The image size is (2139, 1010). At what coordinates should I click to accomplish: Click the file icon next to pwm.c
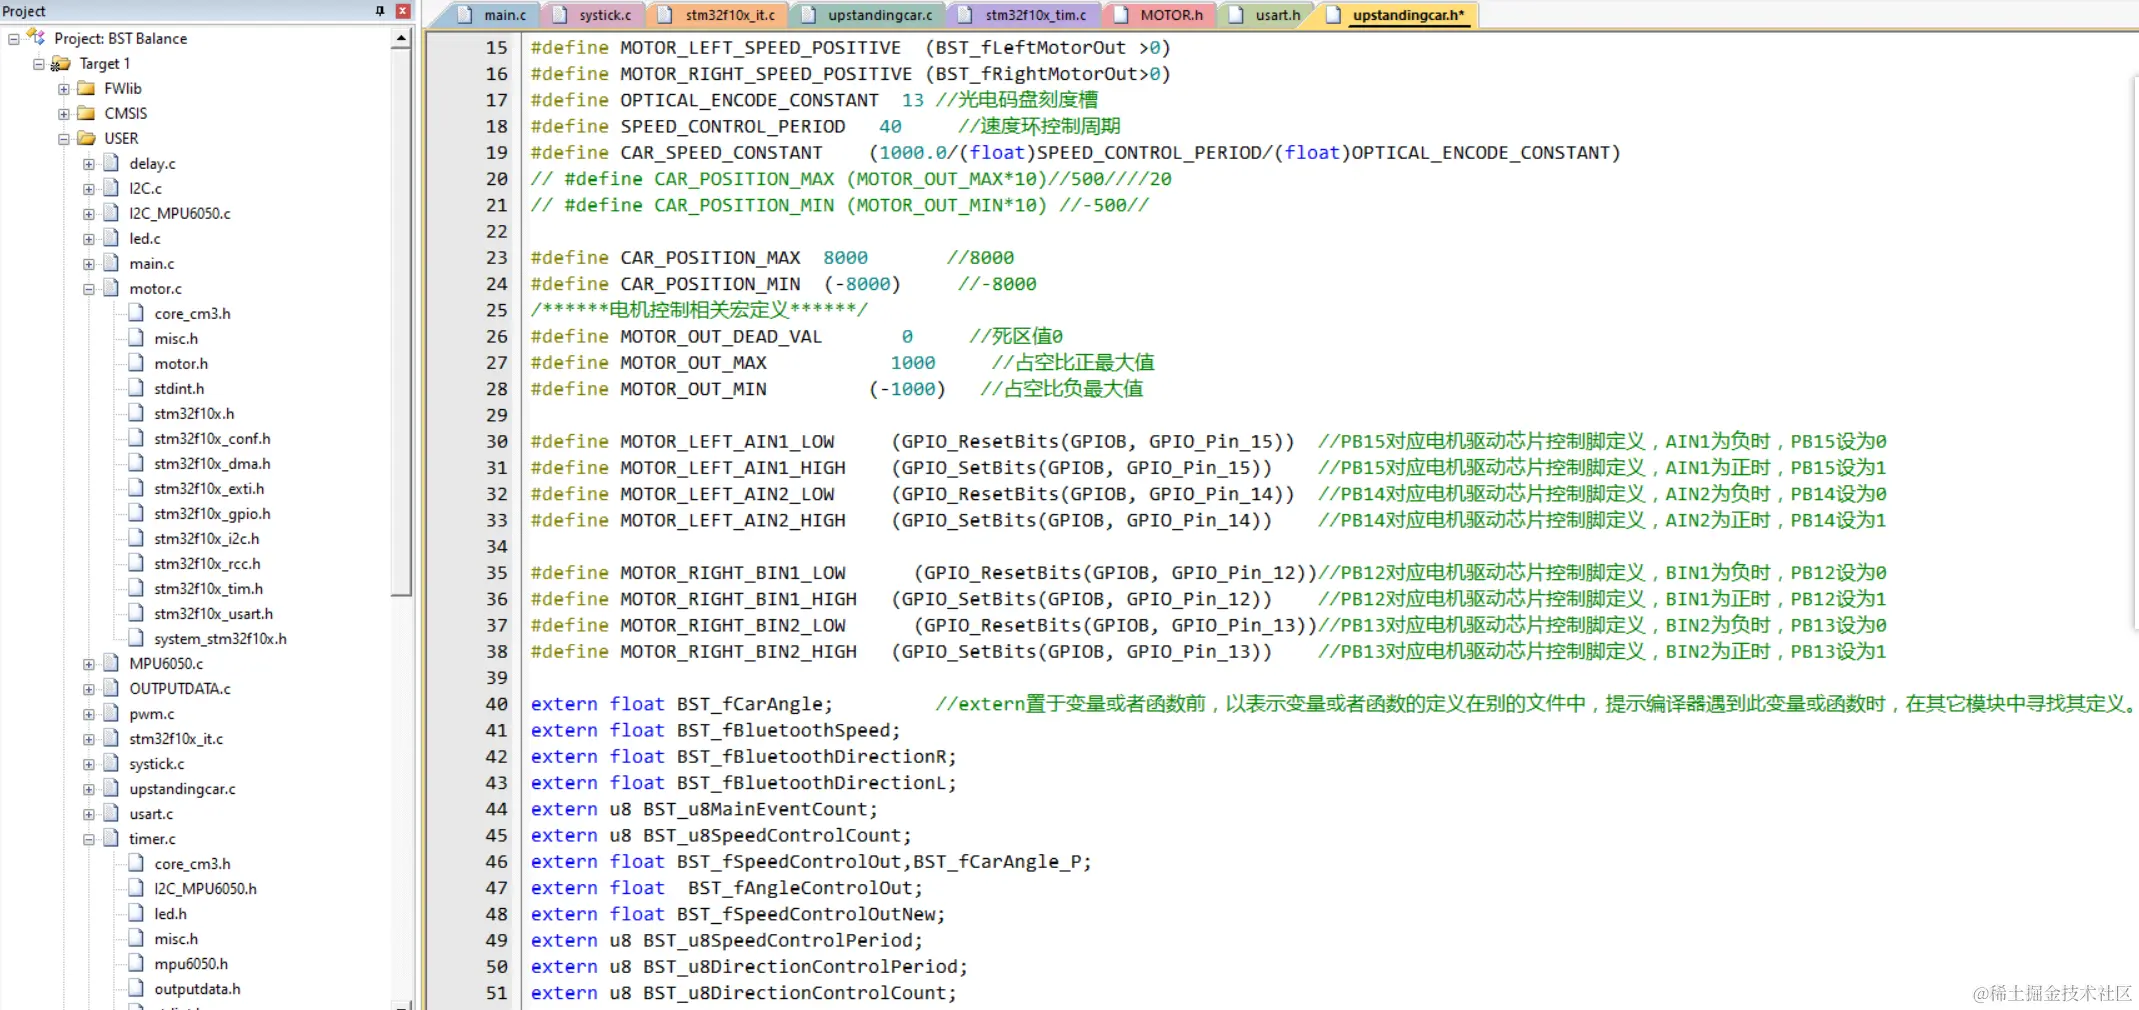112,713
